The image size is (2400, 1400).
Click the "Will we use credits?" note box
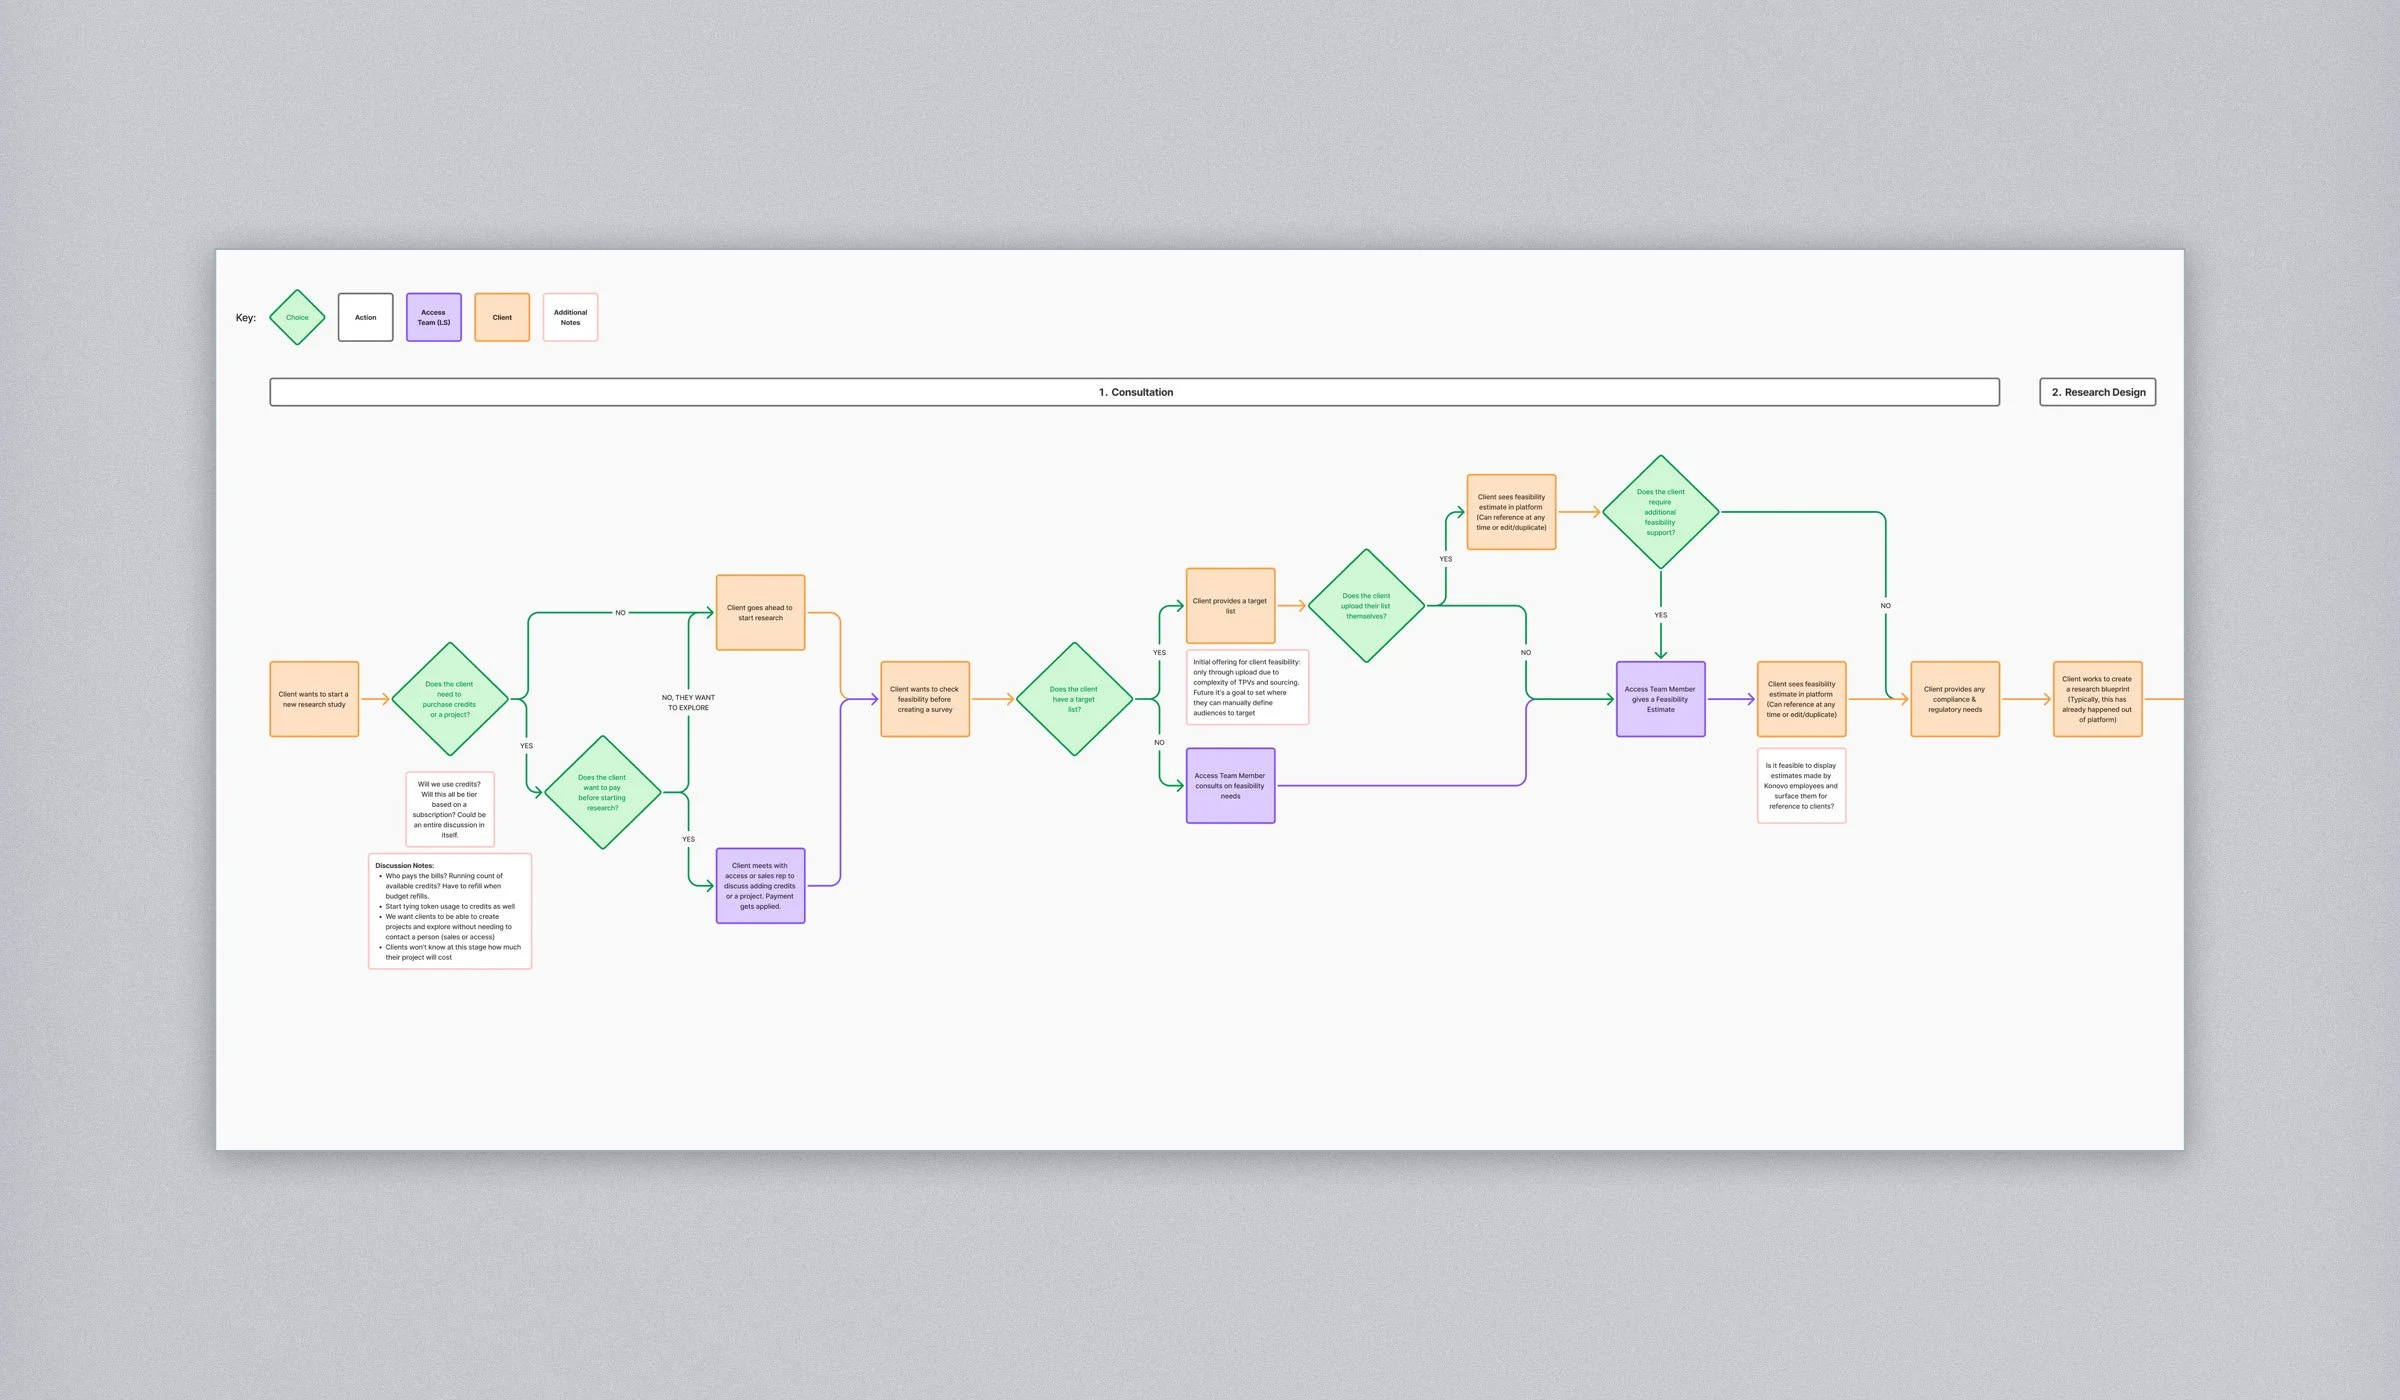450,809
